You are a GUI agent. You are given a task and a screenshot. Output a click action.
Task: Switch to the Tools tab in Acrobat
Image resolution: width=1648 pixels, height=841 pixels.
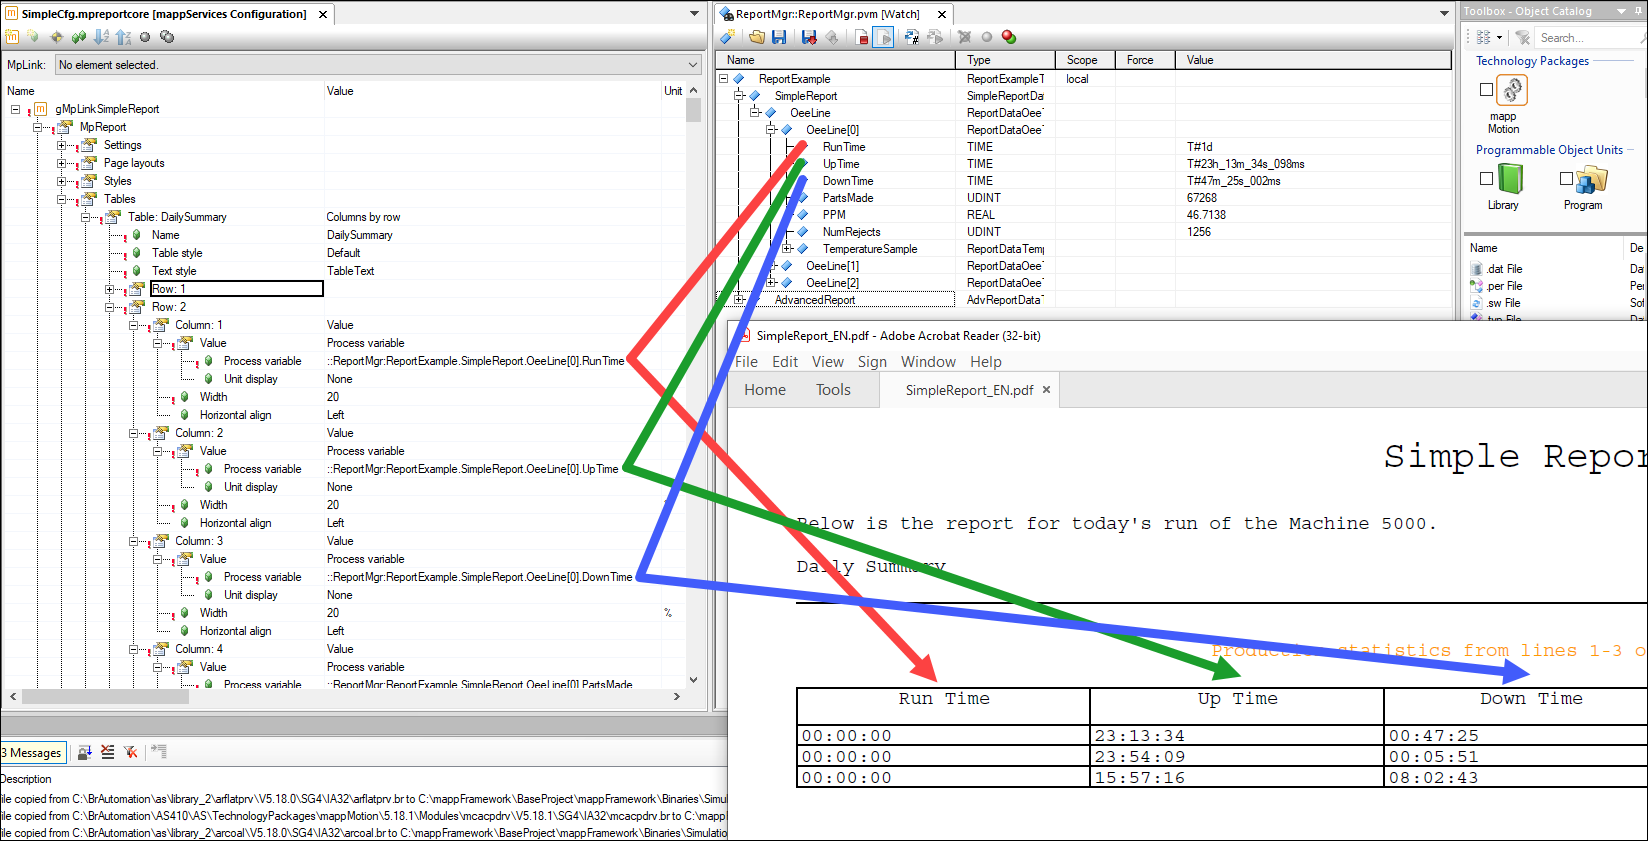coord(832,390)
